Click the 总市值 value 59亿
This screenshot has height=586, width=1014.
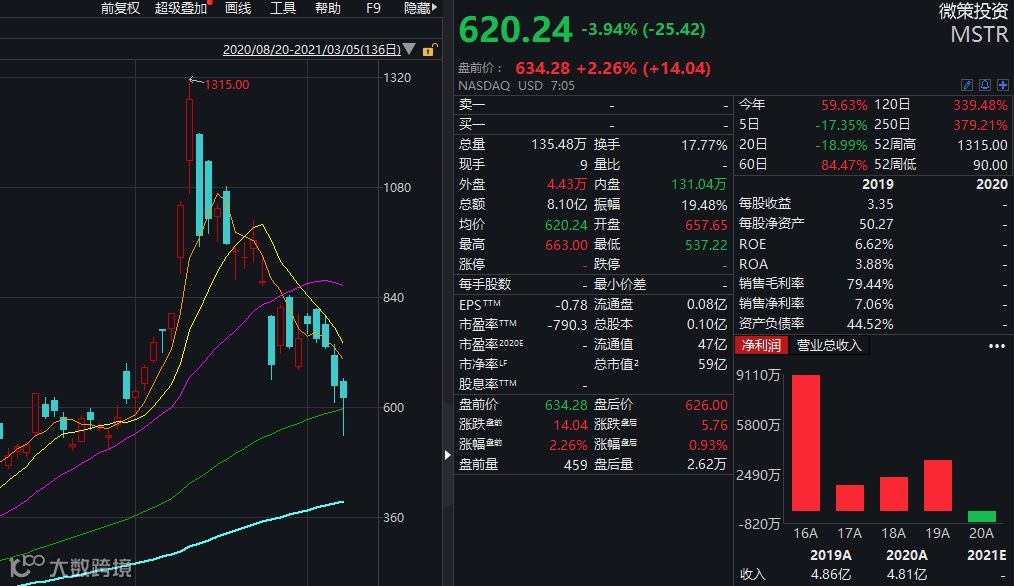[712, 365]
